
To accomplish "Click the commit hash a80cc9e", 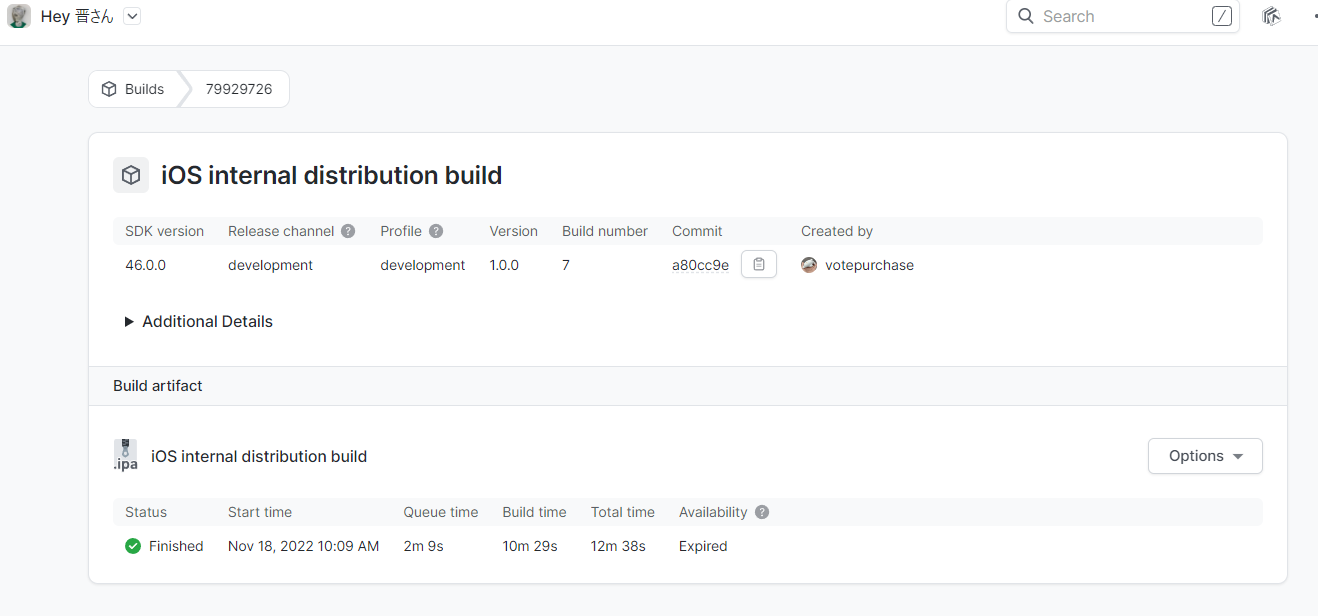I will pos(700,265).
